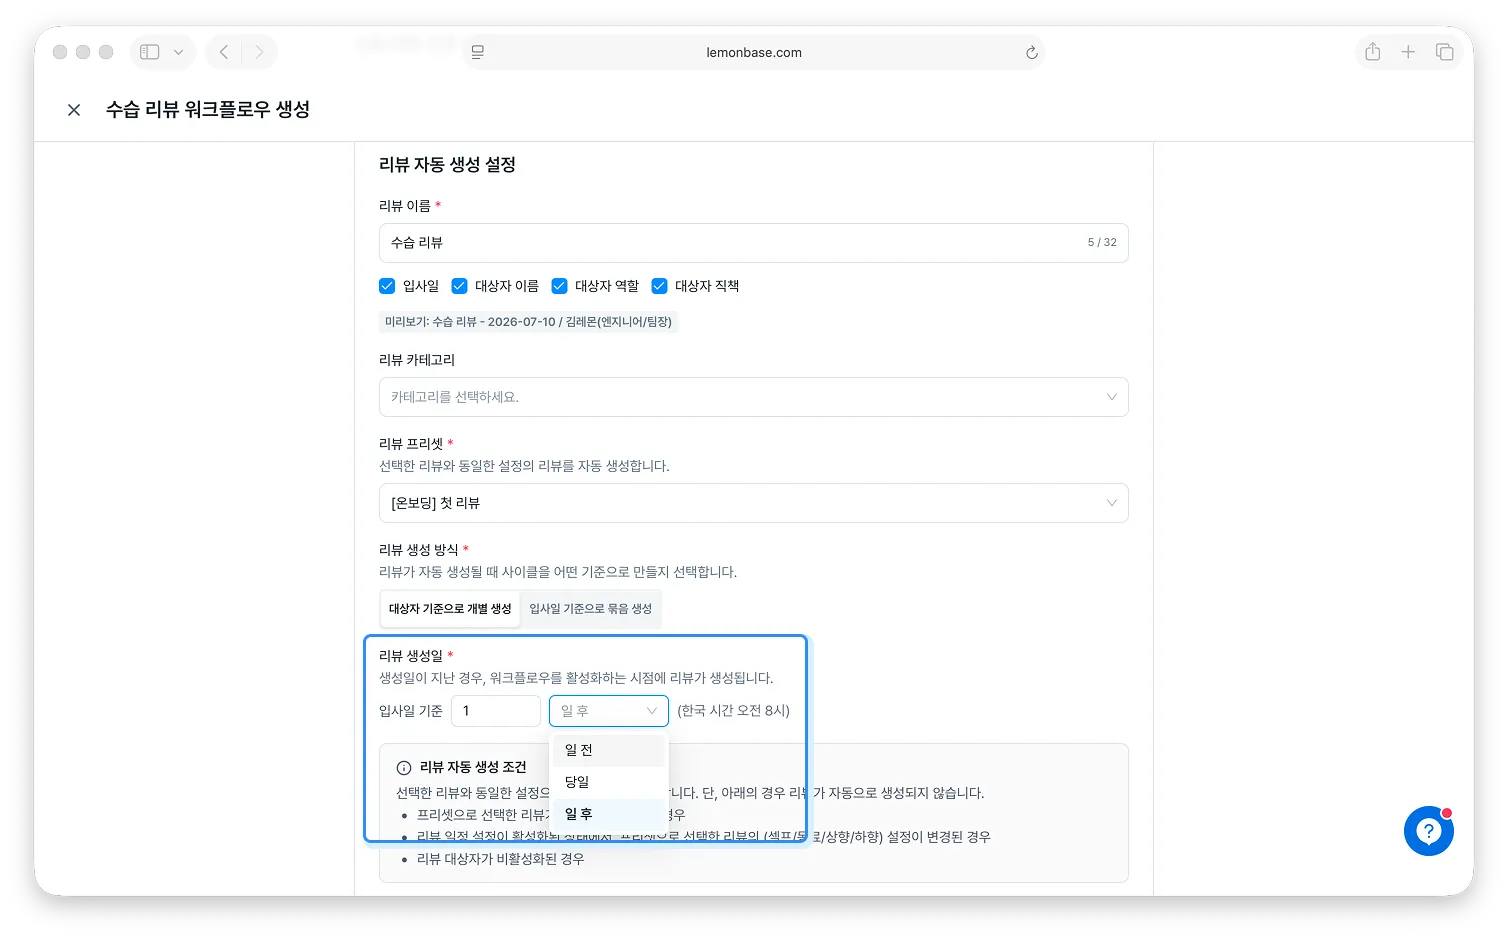Open the sidebar options chevron
This screenshot has height=938, width=1508.
click(x=179, y=52)
